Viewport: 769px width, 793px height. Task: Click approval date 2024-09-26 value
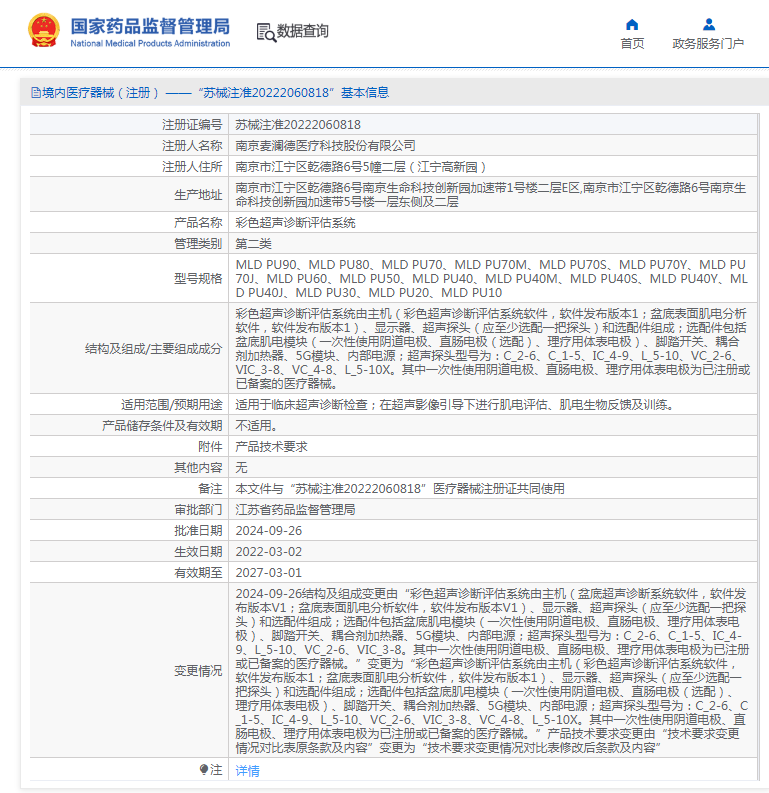(x=268, y=530)
